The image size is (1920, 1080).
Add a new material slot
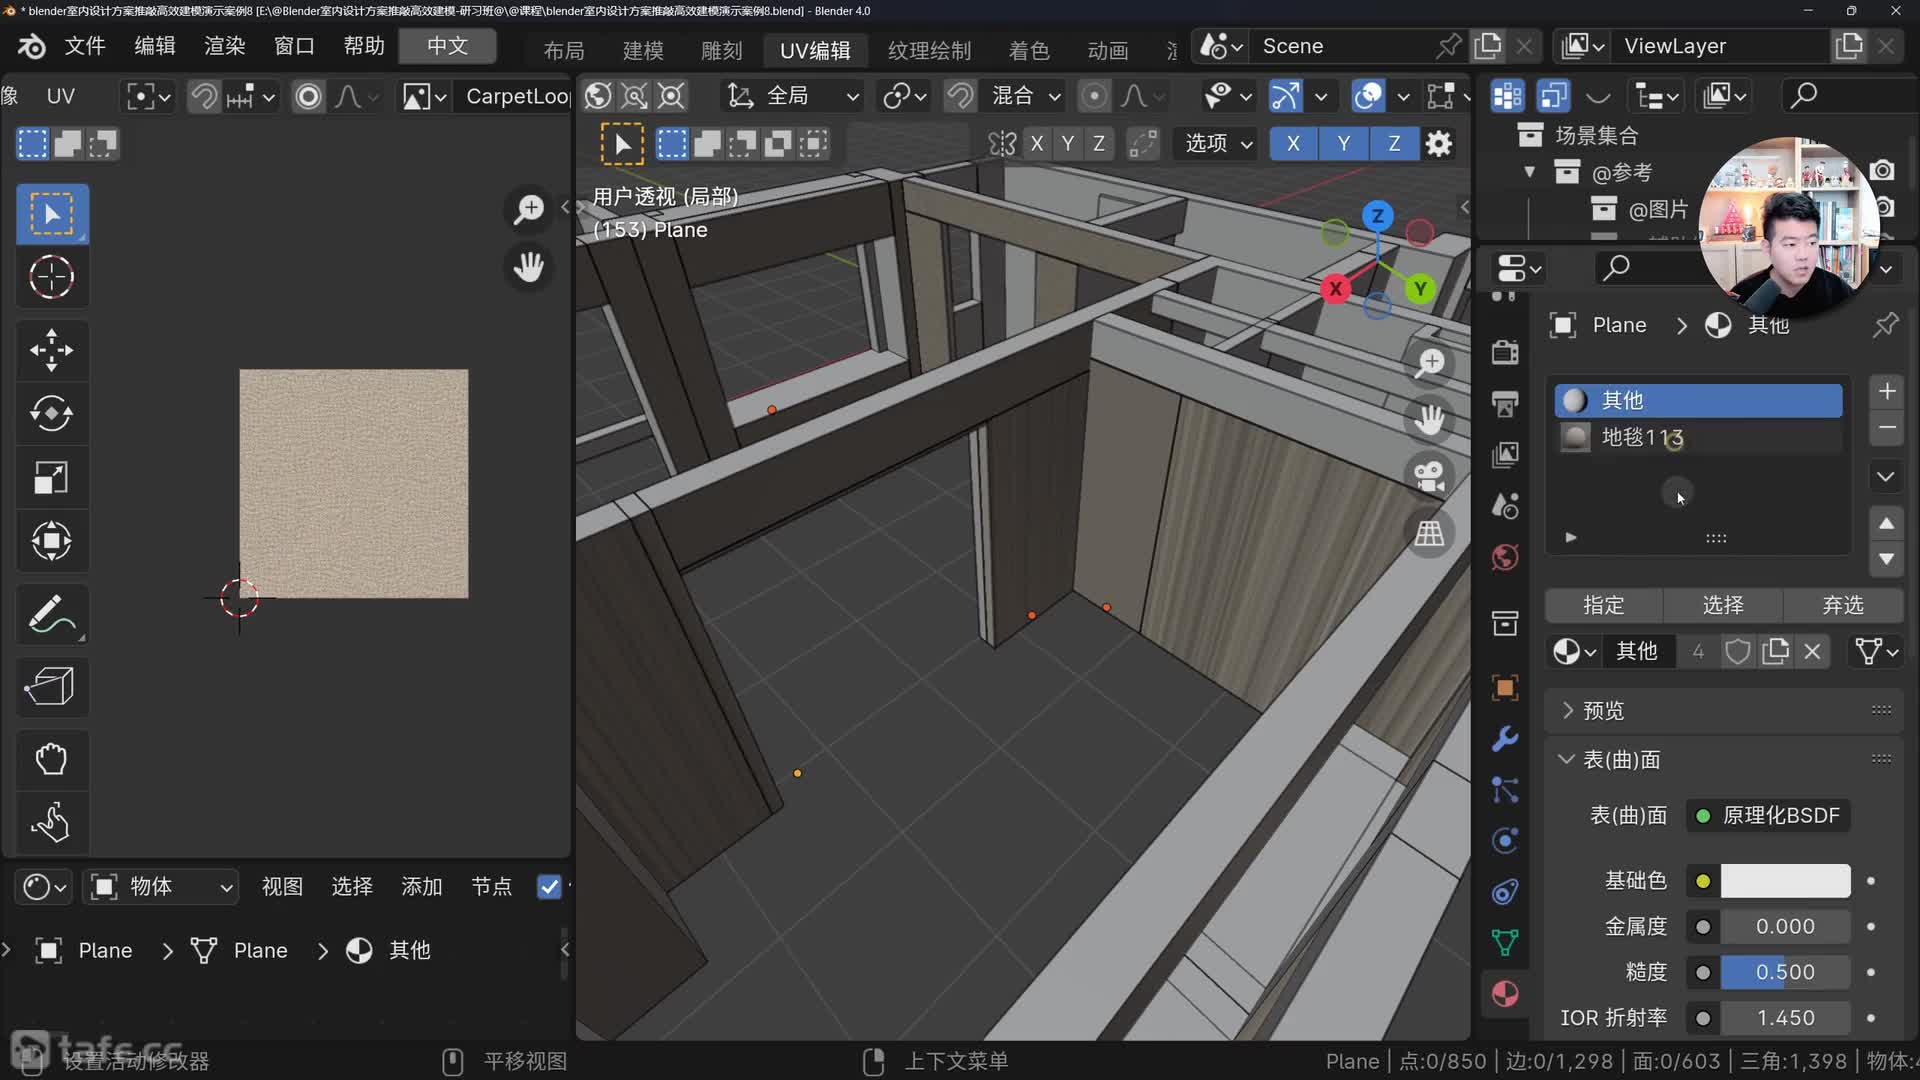click(1886, 391)
